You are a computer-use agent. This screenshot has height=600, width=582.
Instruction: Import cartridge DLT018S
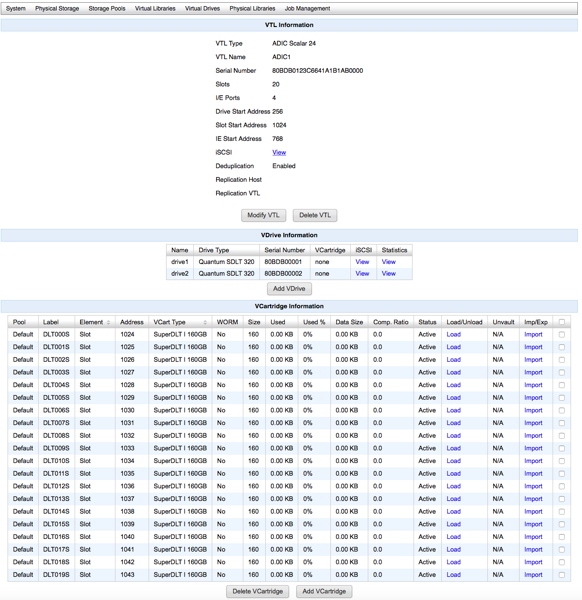[x=533, y=562]
